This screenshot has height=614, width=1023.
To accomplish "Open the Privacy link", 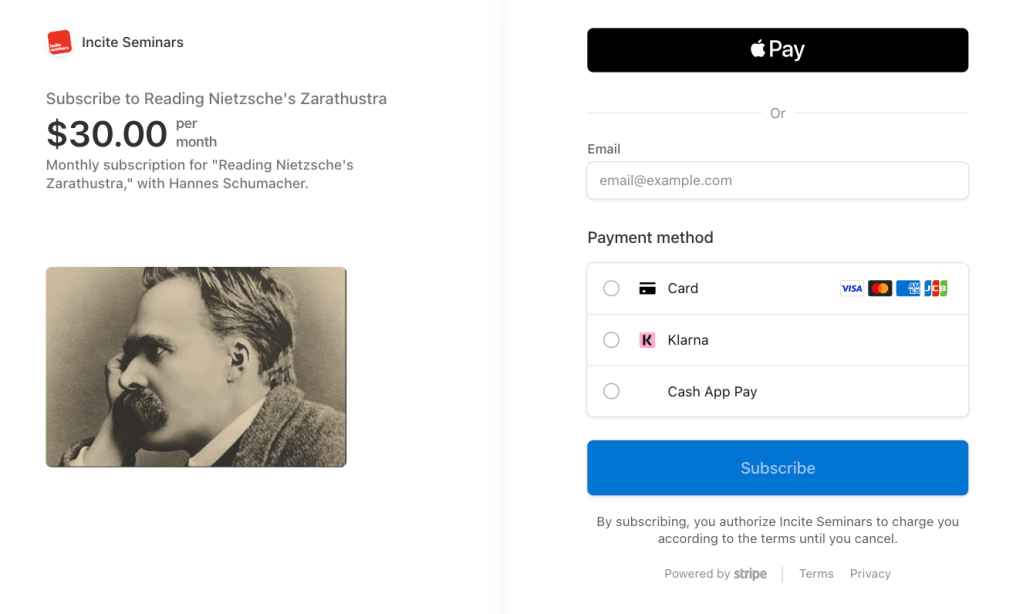I will [x=870, y=574].
